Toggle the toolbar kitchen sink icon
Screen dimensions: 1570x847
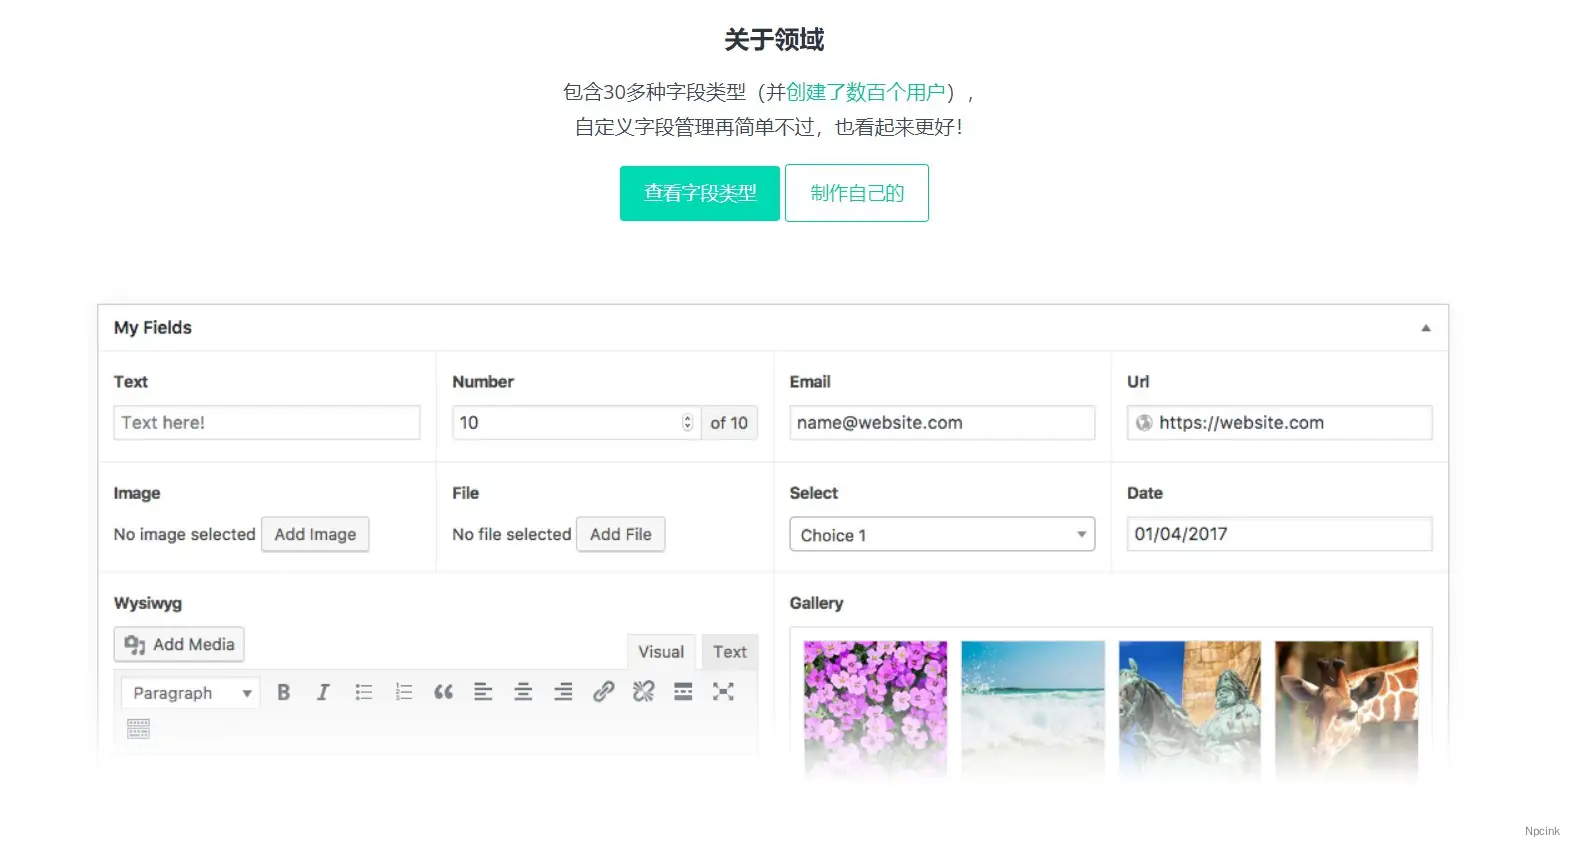(139, 729)
